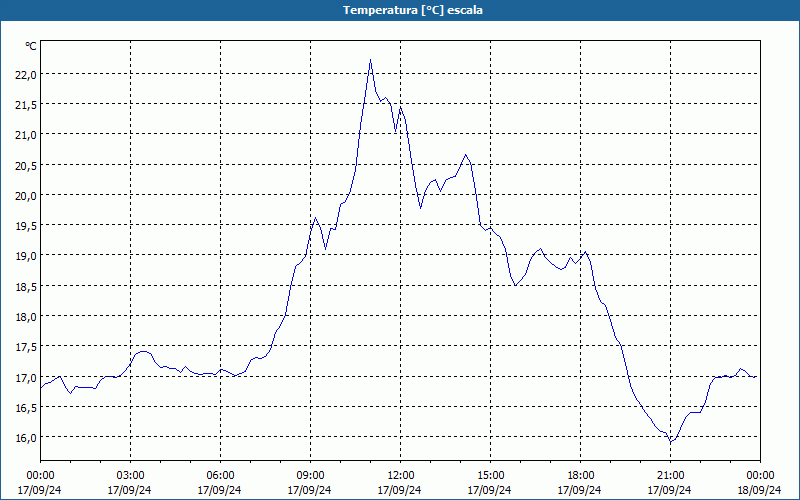This screenshot has width=800, height=500.
Task: Pick the 19,0 label on the temperature axis
Action: point(26,256)
